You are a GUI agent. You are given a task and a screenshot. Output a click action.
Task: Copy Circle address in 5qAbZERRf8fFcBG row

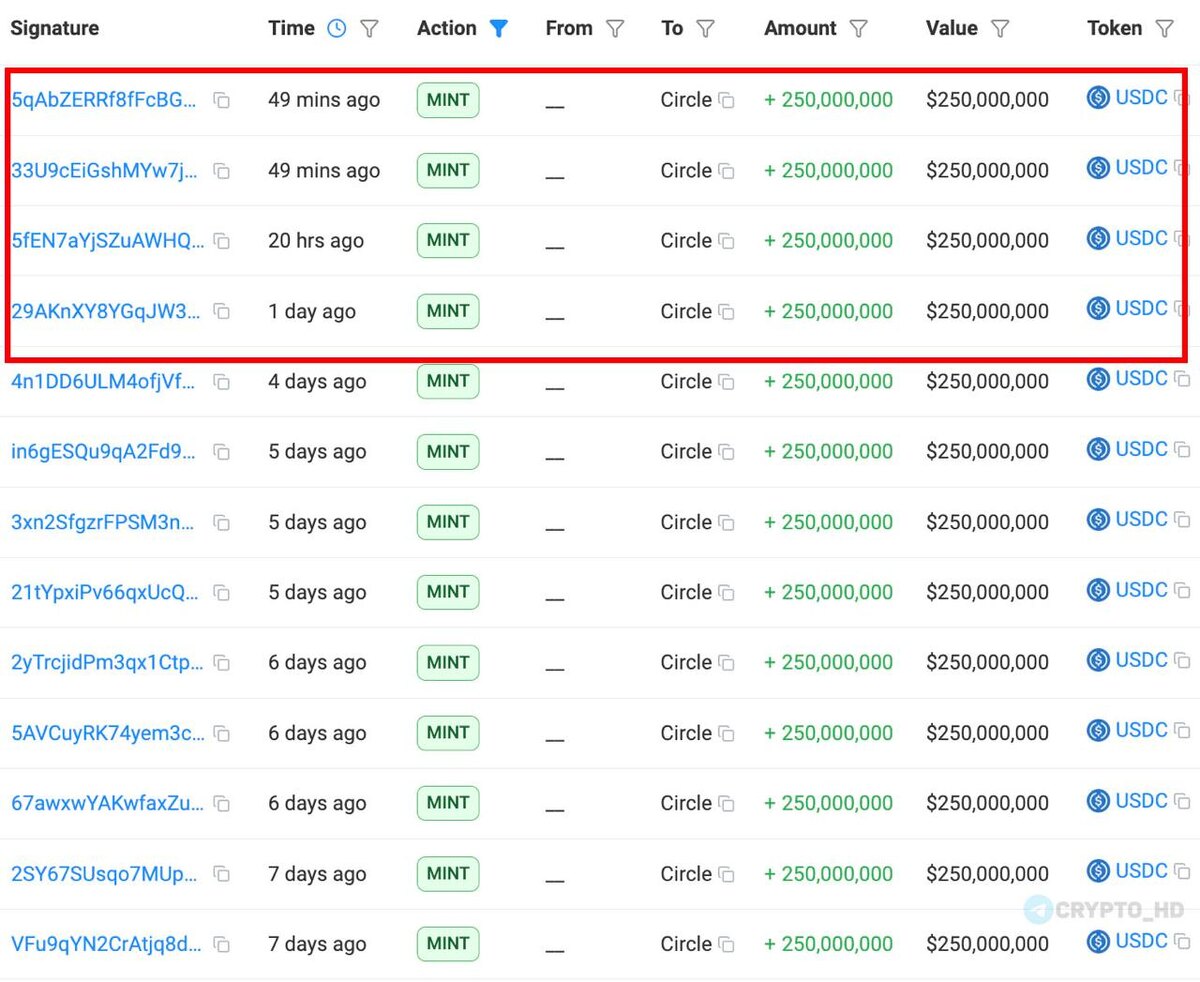coord(727,101)
